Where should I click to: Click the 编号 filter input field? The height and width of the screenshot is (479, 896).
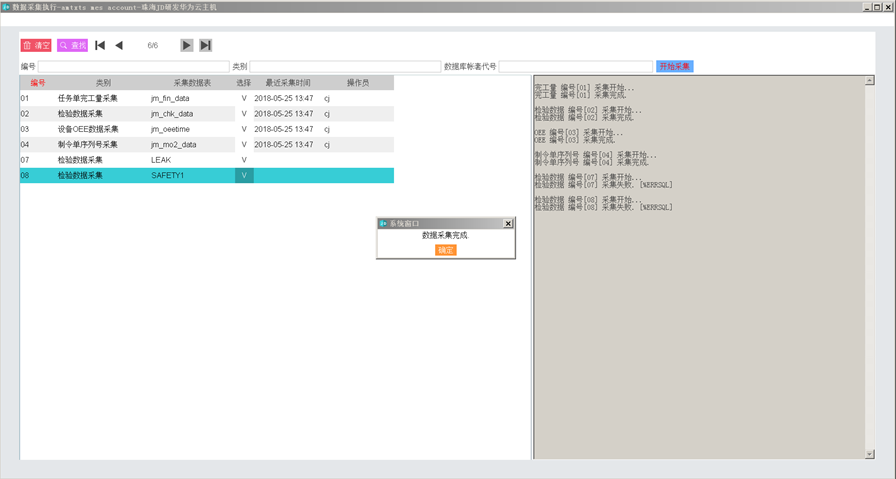point(133,67)
